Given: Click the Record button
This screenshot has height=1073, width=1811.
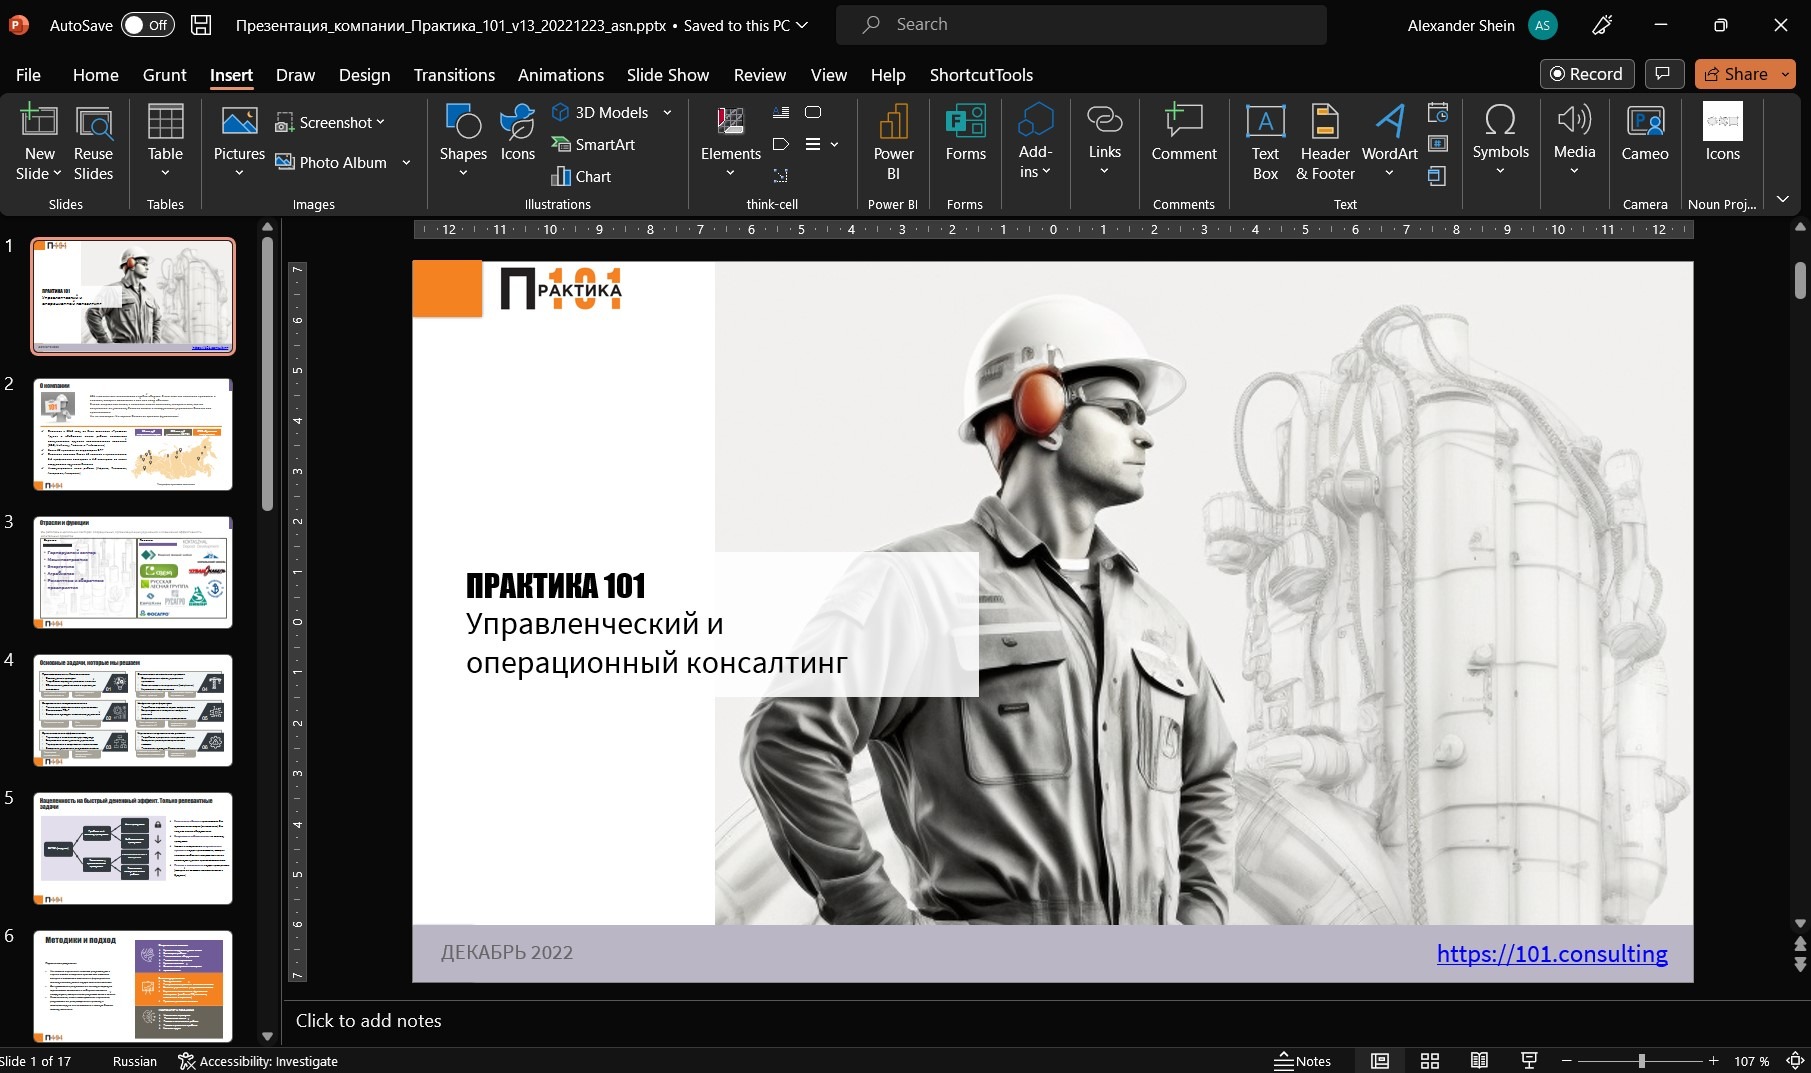Looking at the screenshot, I should point(1586,74).
